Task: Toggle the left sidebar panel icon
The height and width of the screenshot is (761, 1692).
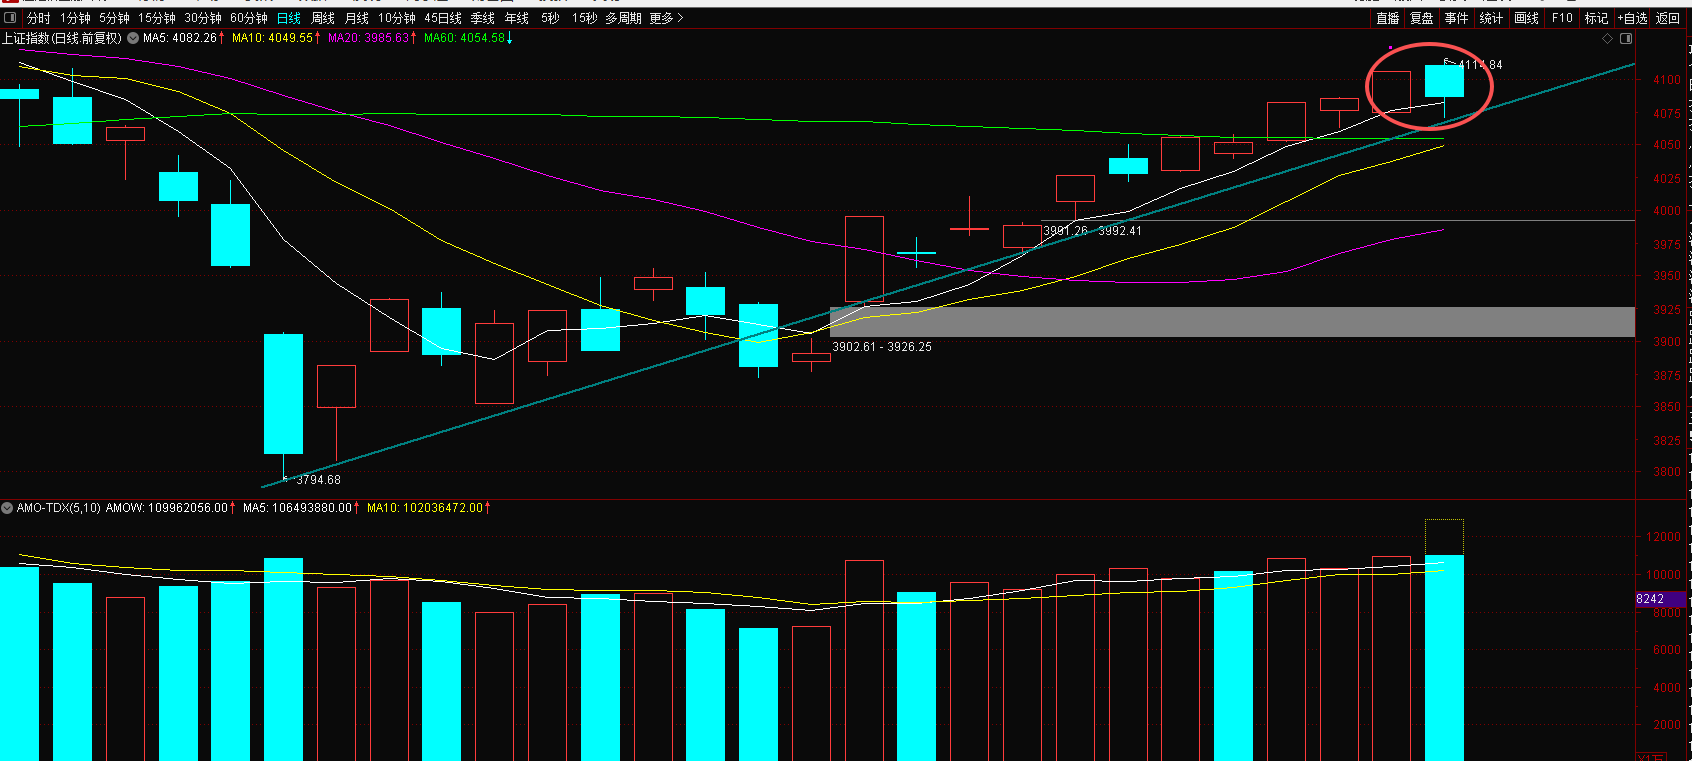Action: 11,18
